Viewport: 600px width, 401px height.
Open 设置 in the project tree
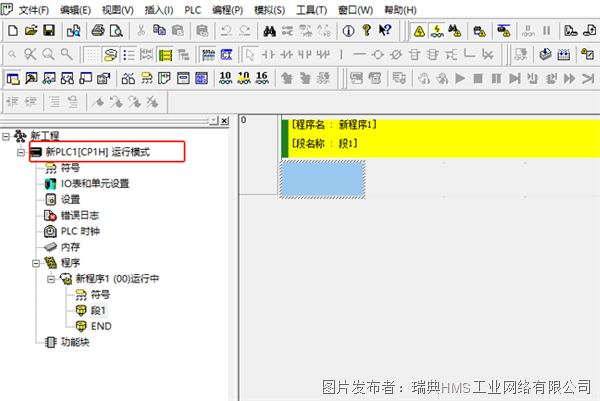[70, 199]
